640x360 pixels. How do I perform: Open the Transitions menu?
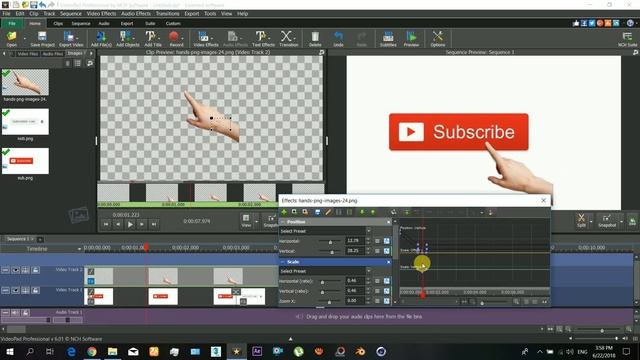(167, 13)
